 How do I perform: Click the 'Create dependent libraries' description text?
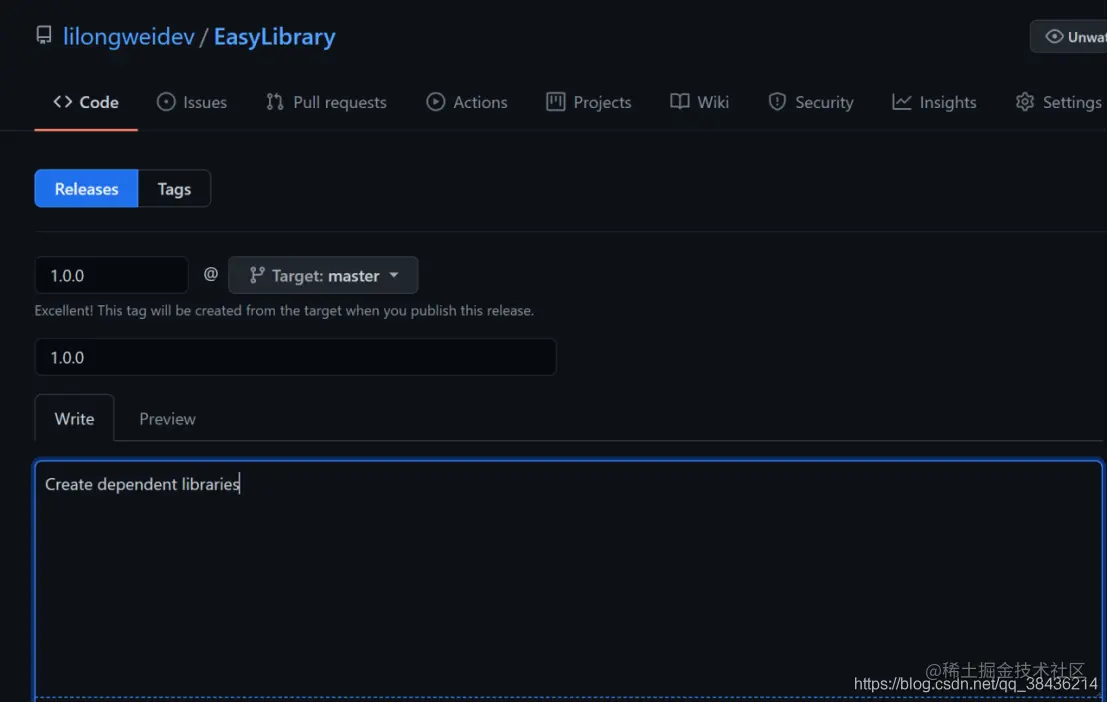142,484
